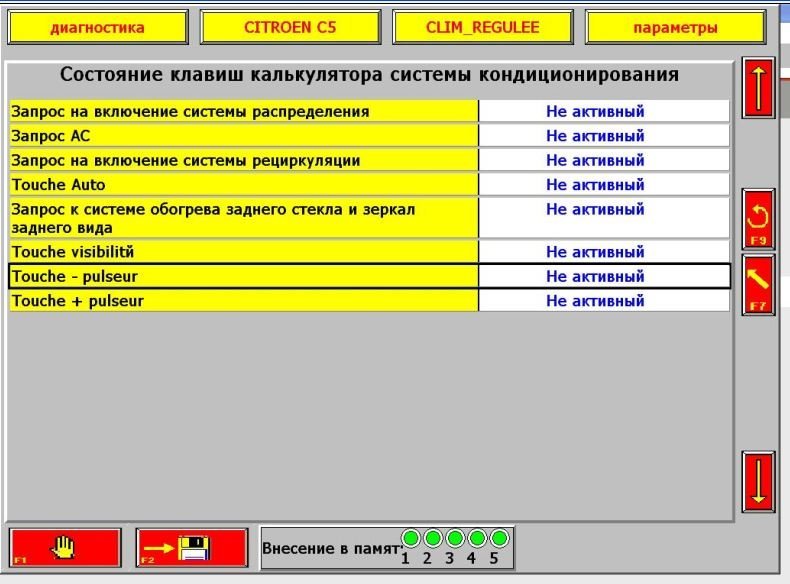Click the параметры header button
The height and width of the screenshot is (584, 790).
(x=675, y=28)
